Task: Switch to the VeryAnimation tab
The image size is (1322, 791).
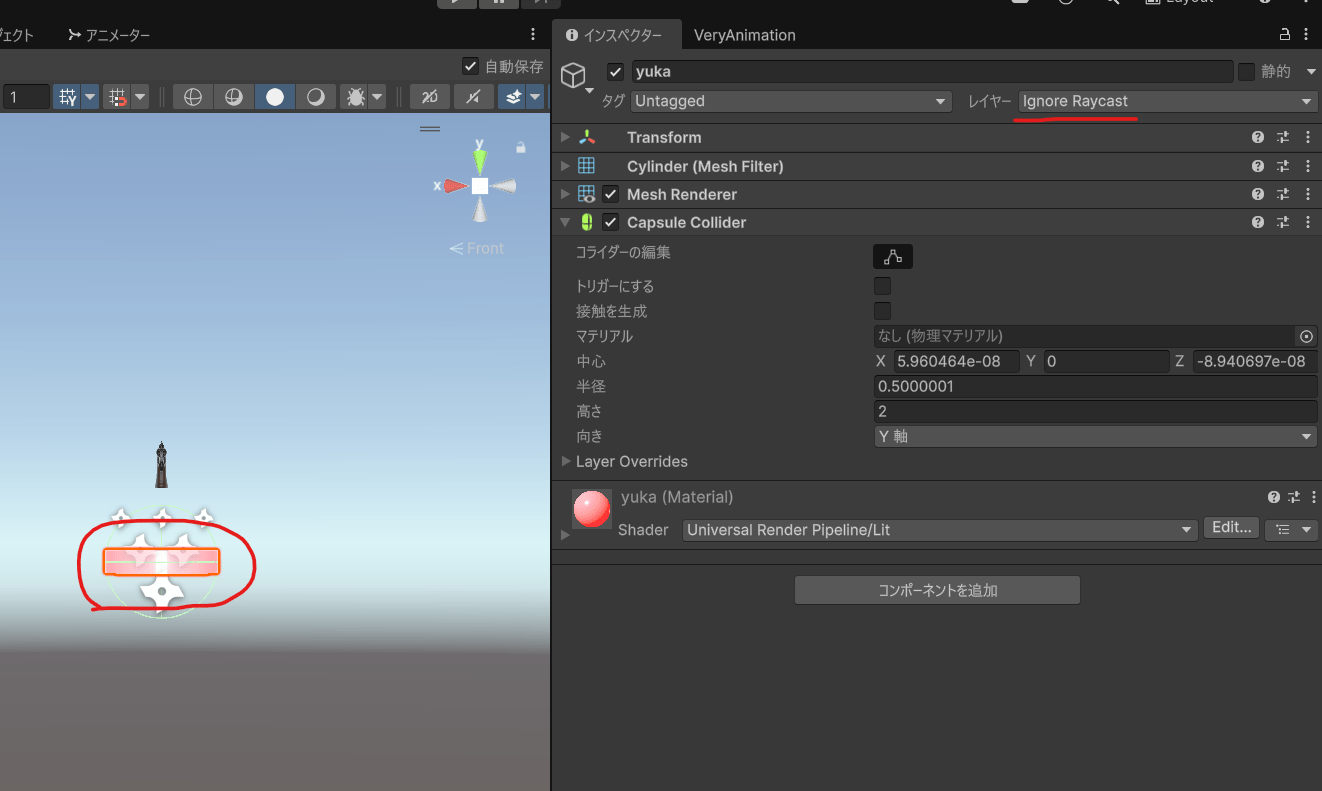Action: click(x=744, y=35)
